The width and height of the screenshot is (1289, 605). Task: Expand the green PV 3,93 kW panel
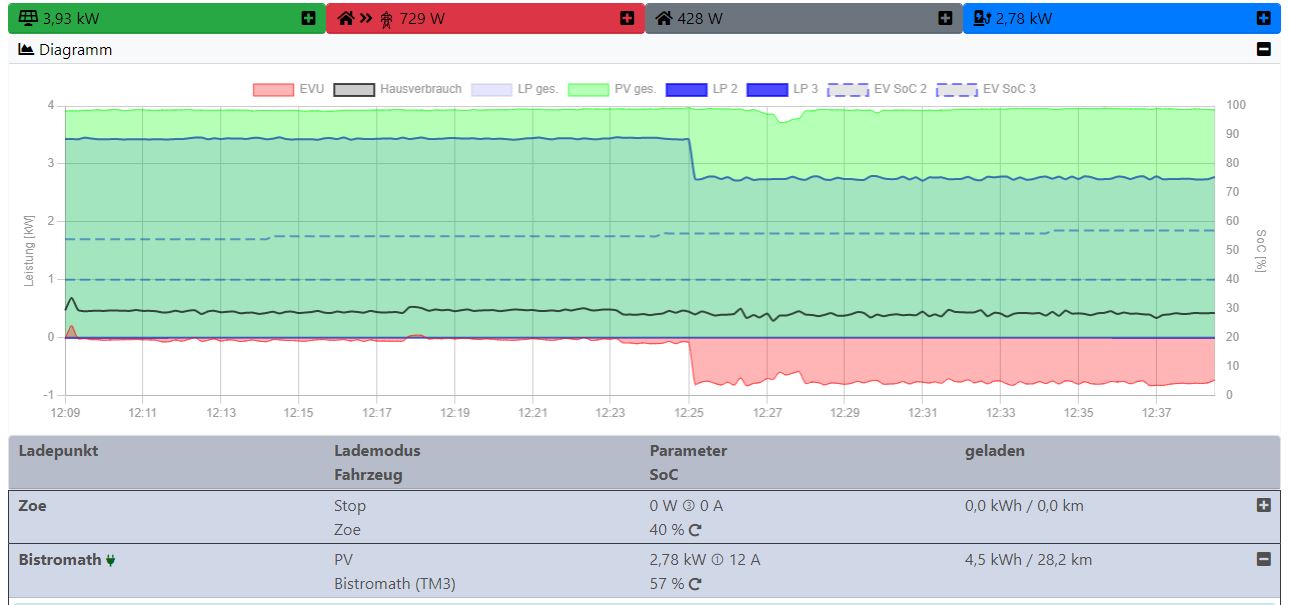point(308,18)
